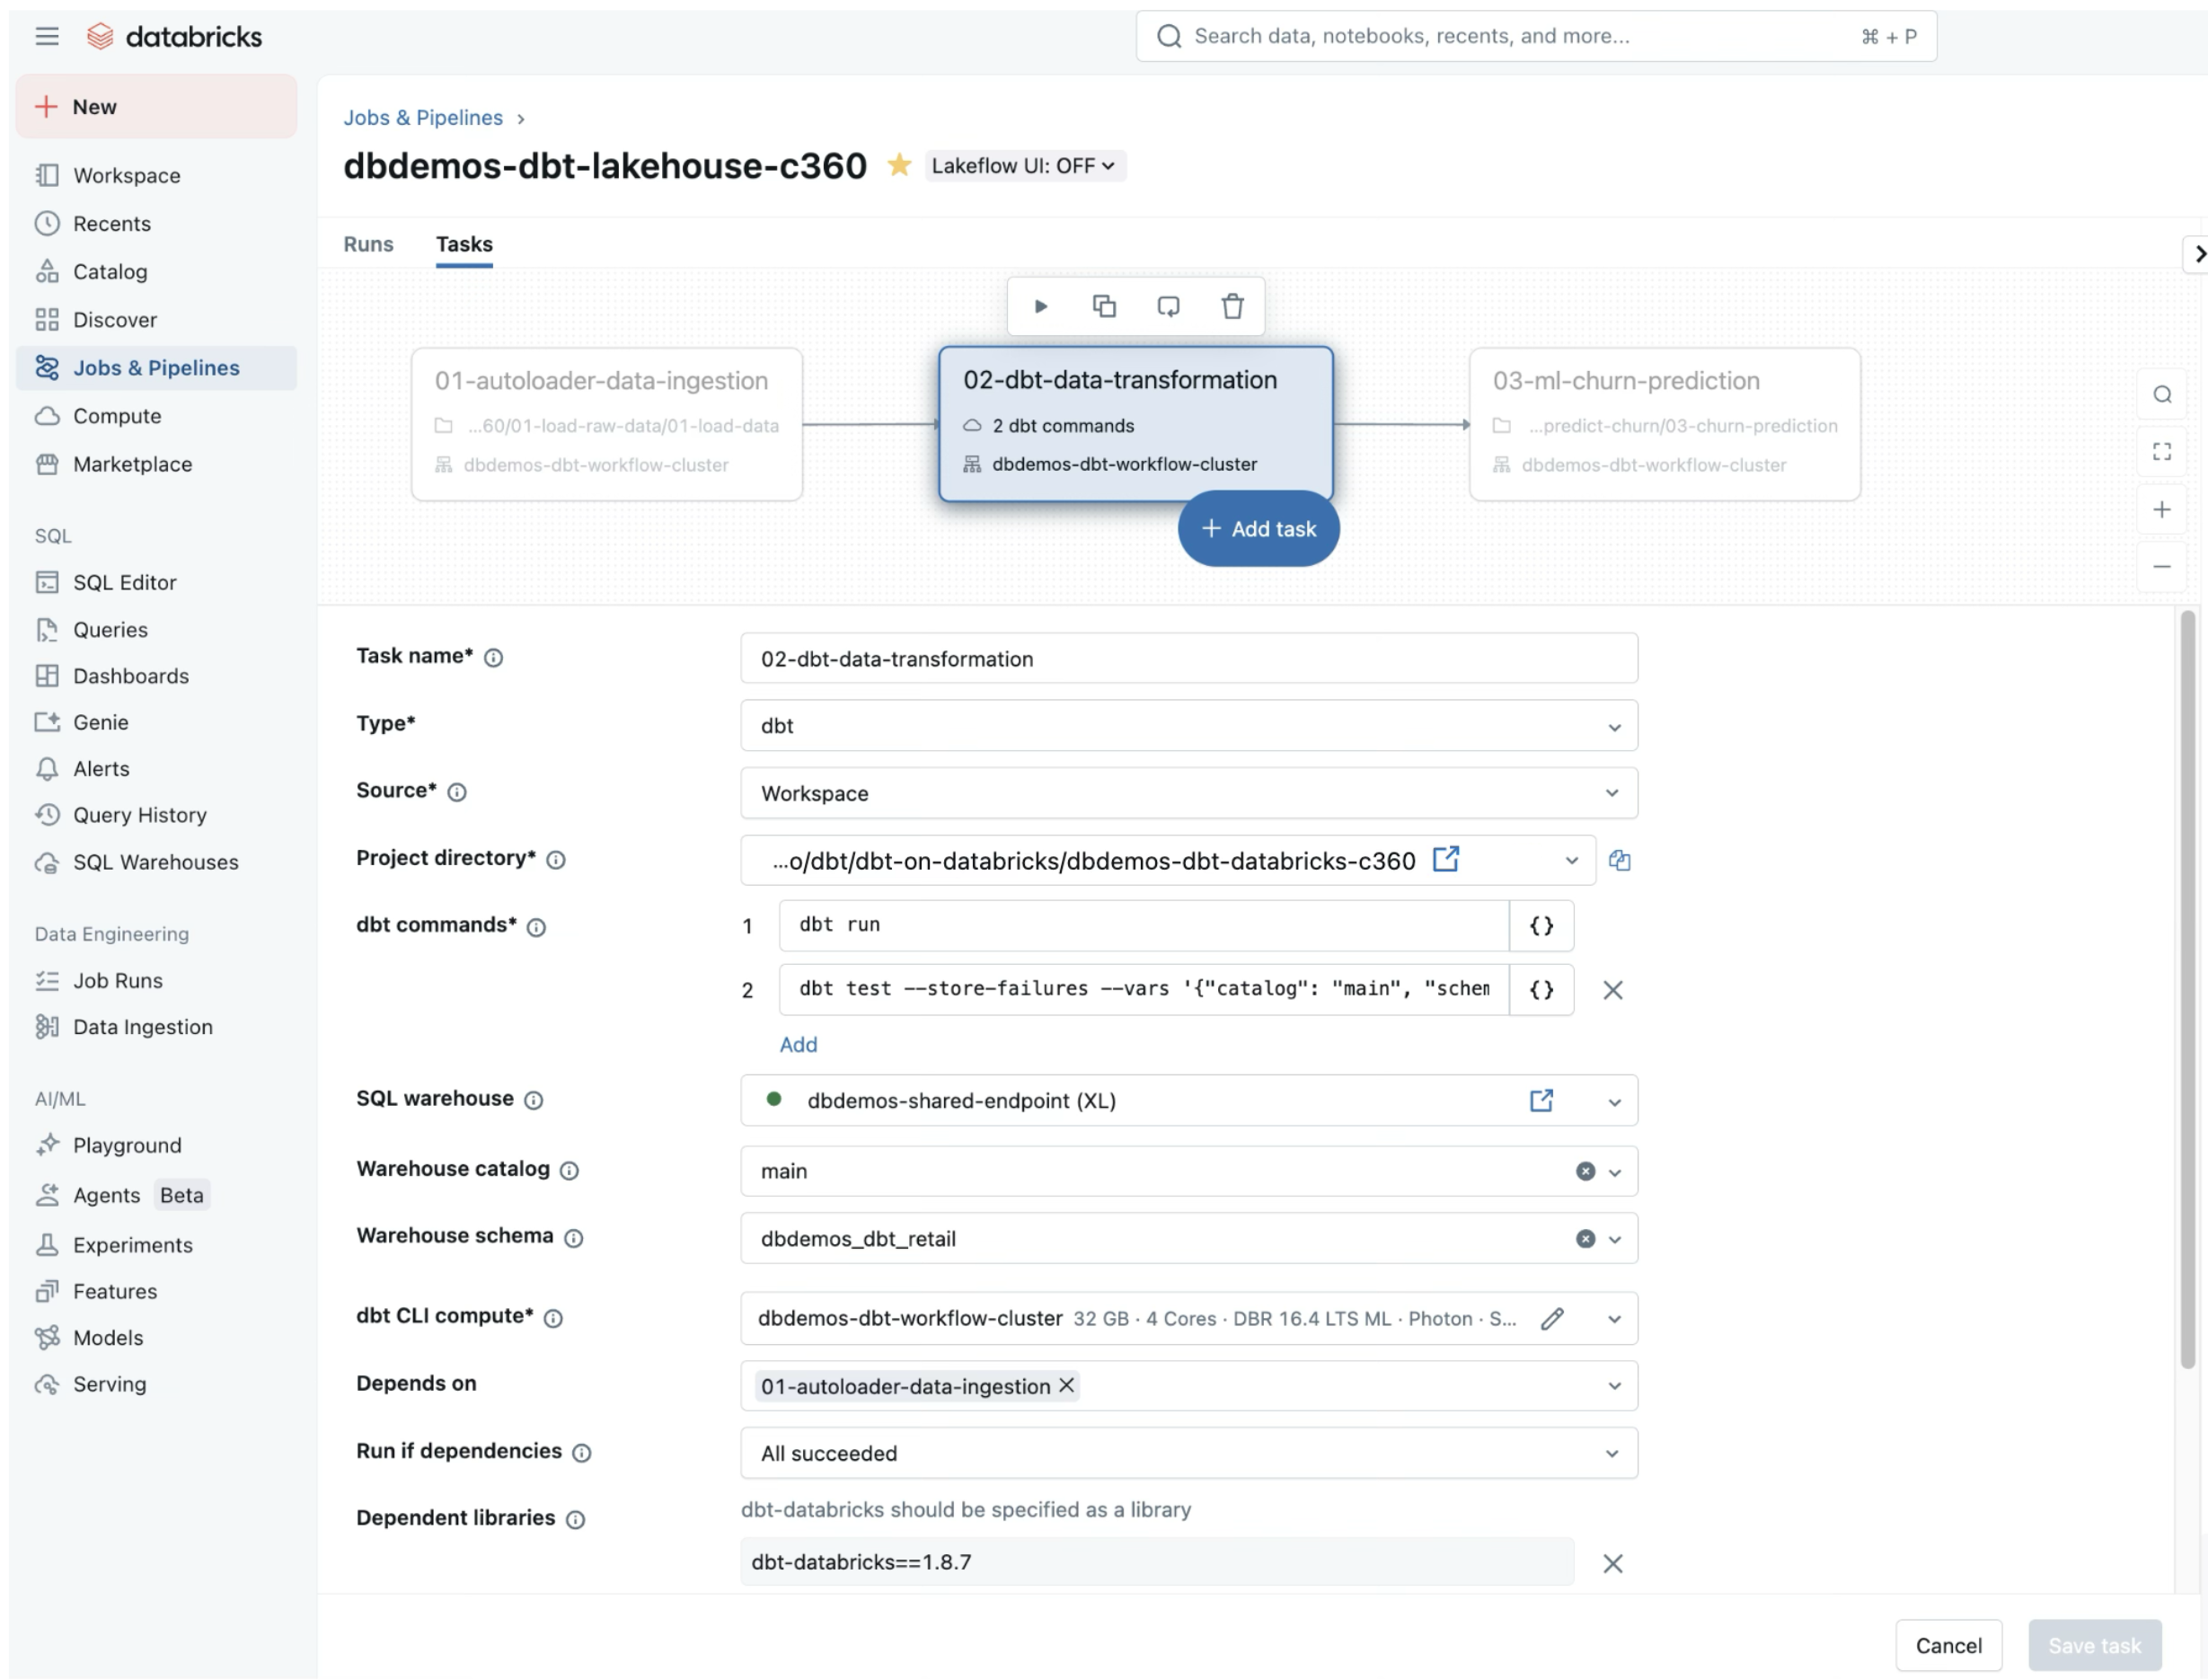
Task: Zoom in on the task graph
Action: click(2161, 510)
